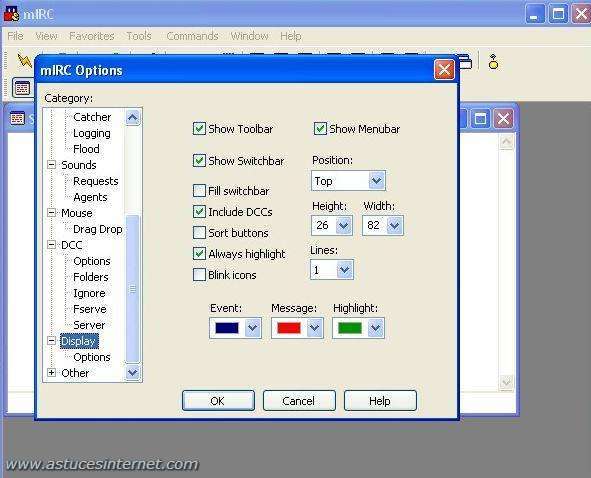Click the OK button
This screenshot has width=591, height=478.
point(218,400)
